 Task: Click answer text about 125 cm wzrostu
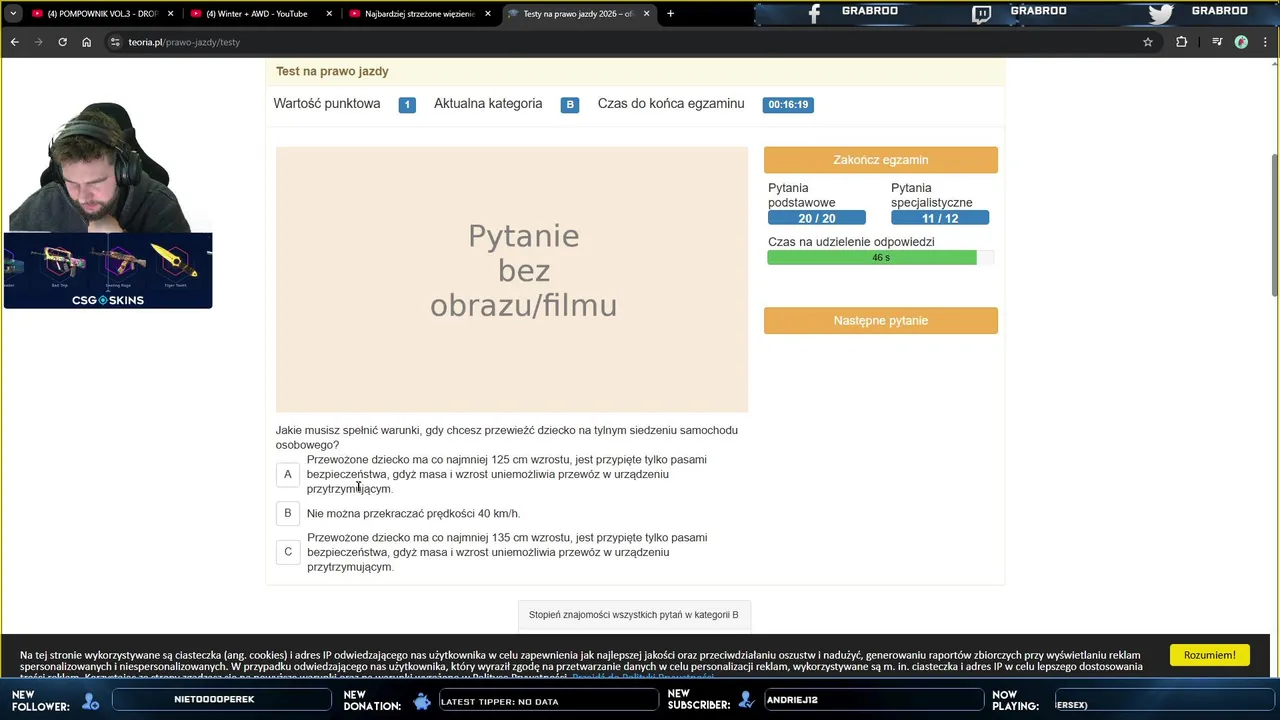tap(506, 474)
